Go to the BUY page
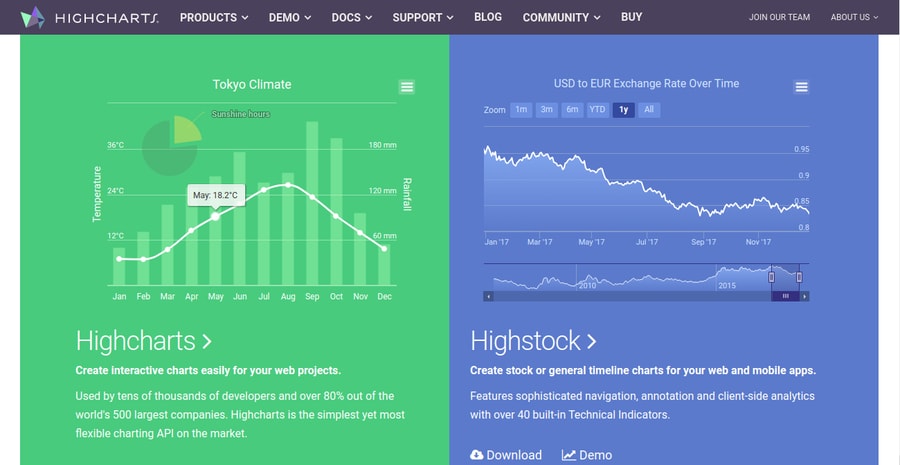Screen dimensions: 900x465 (x=631, y=17)
